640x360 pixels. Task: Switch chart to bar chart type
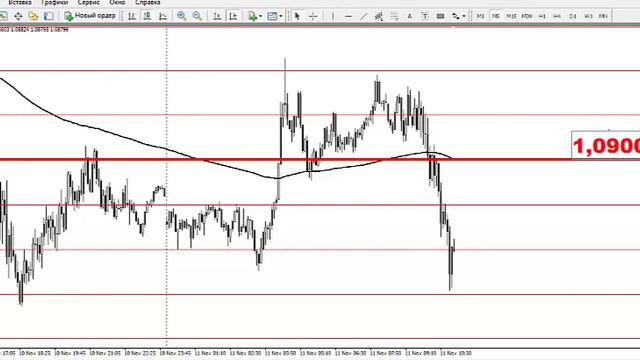[131, 16]
